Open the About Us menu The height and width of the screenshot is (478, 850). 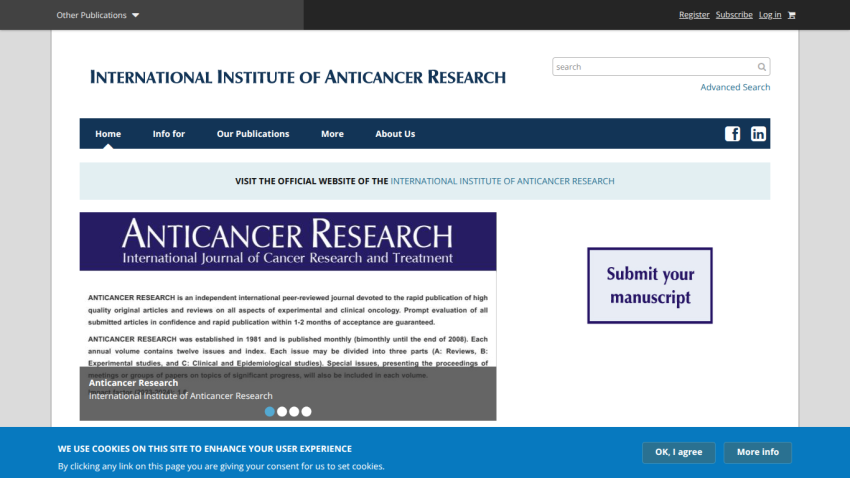[x=395, y=134]
